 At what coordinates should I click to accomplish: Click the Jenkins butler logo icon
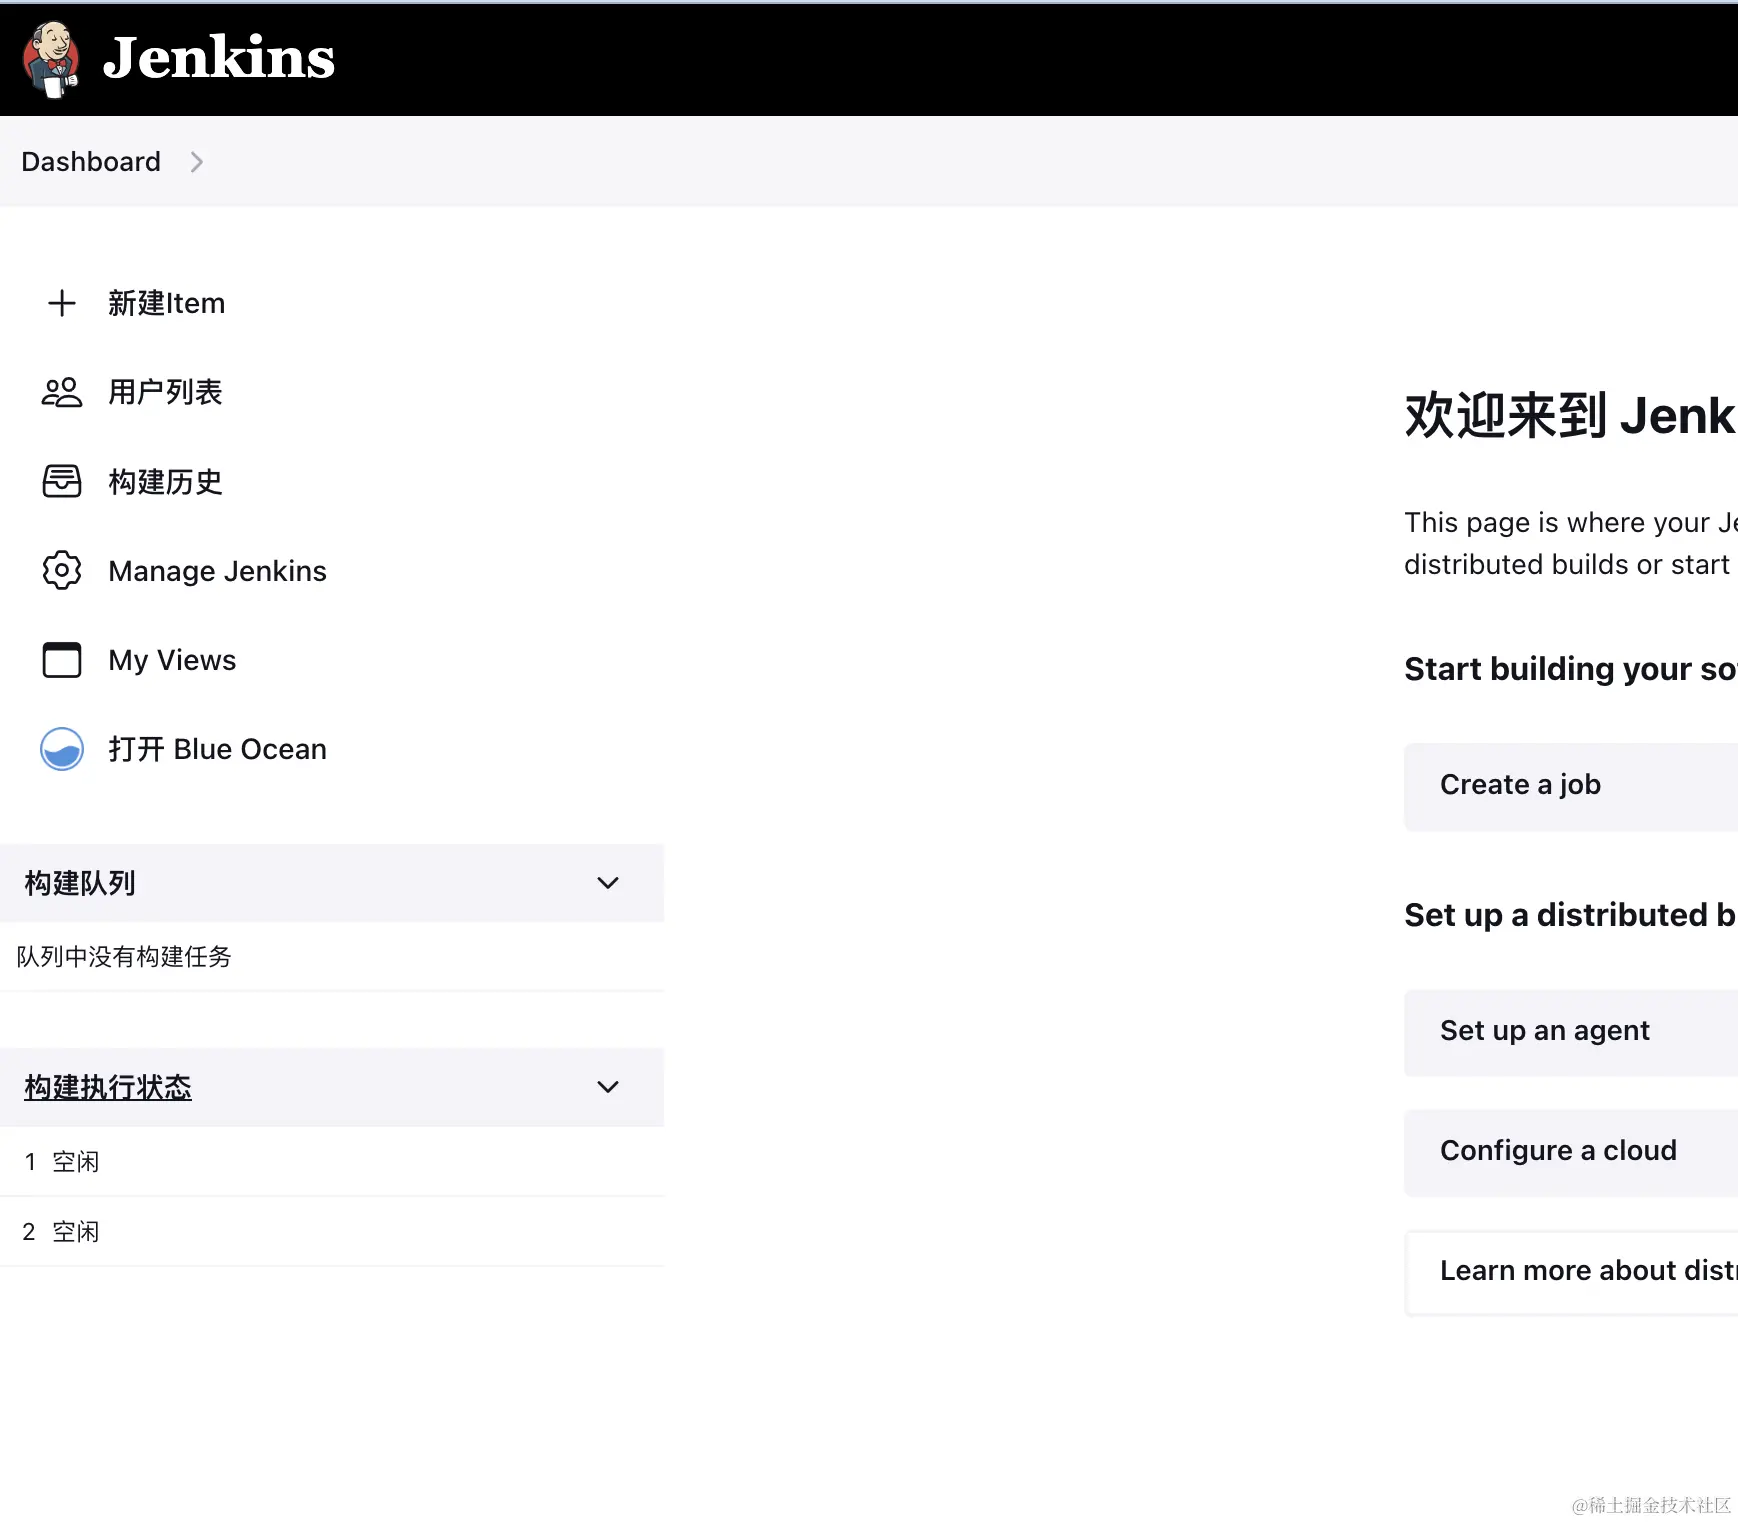(x=51, y=59)
